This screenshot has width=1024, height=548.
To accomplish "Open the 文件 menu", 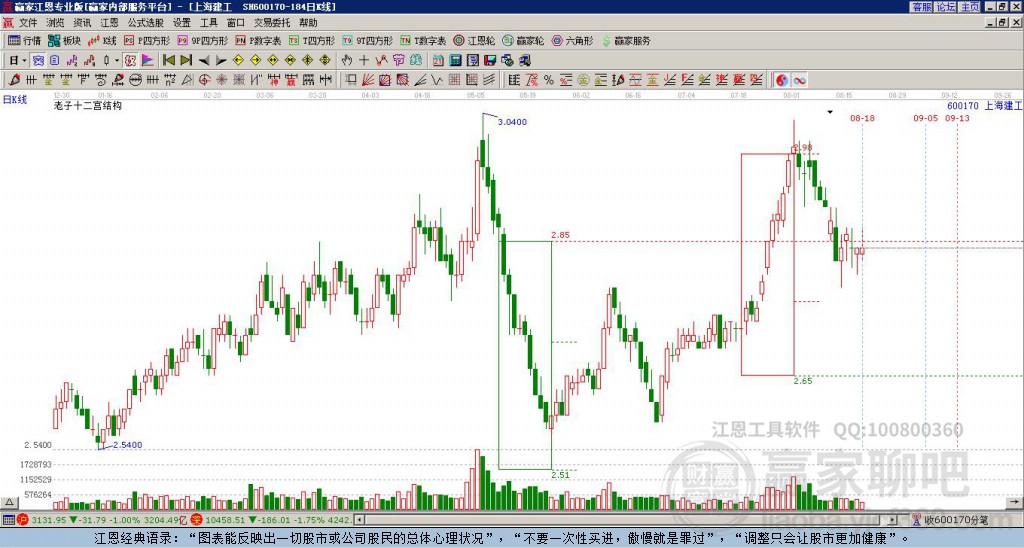I will tap(28, 23).
